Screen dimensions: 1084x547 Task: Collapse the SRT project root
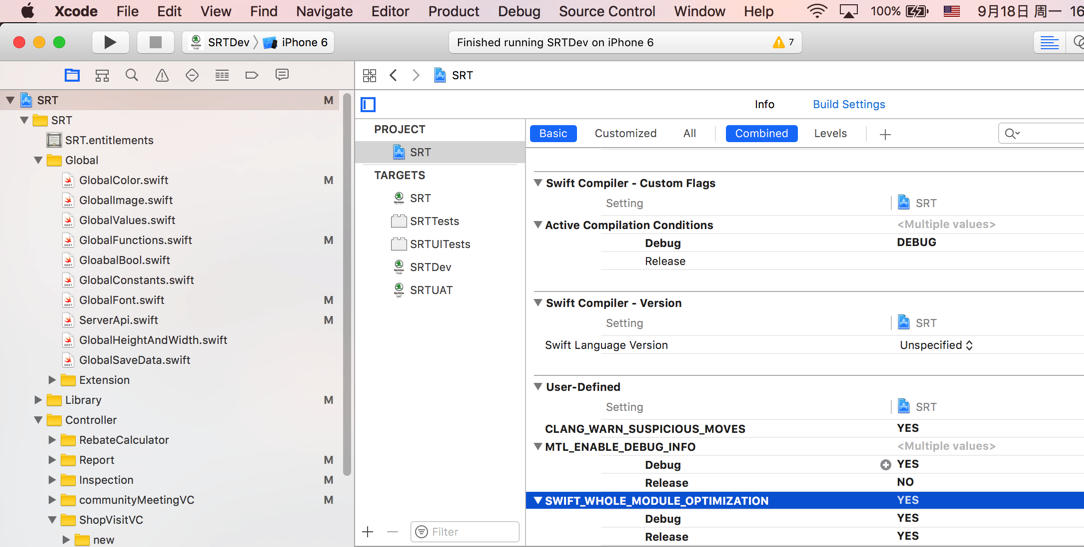10,100
